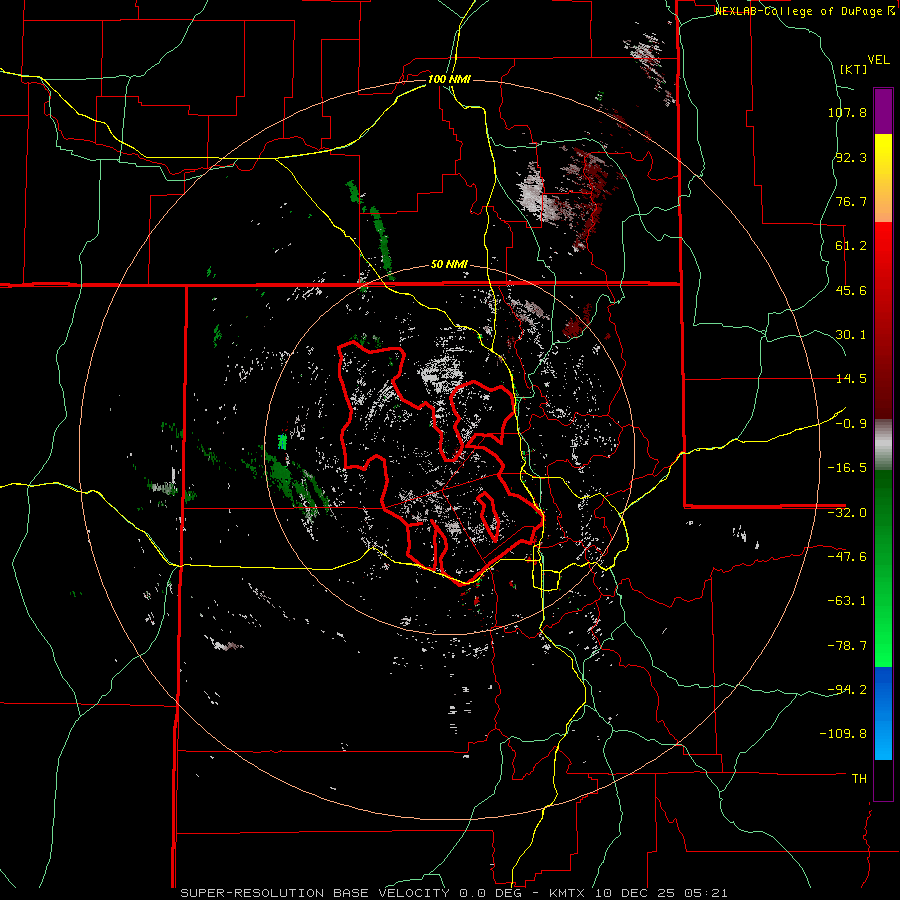
Task: Click the -78.7 value on velocity scale
Action: pos(847,646)
